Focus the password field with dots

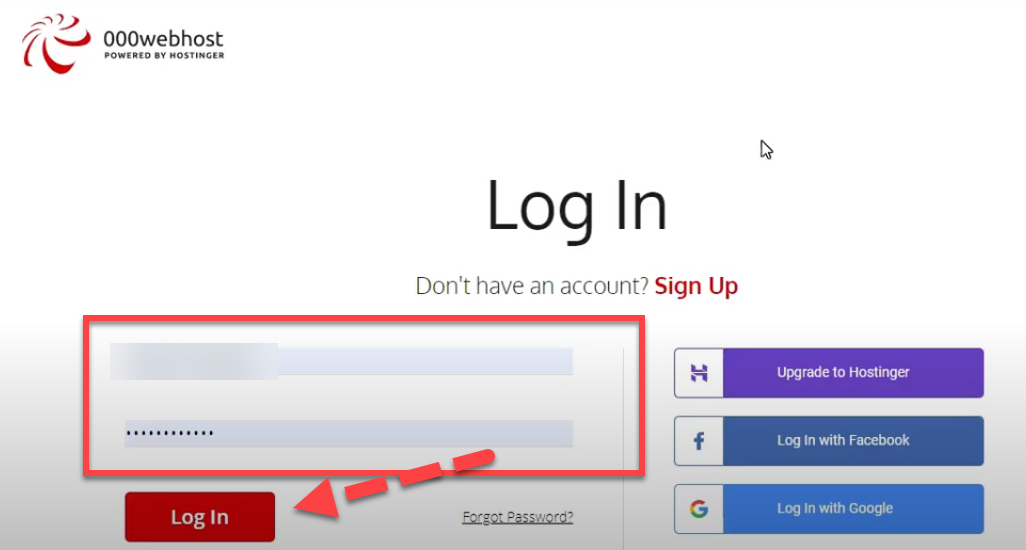[349, 433]
